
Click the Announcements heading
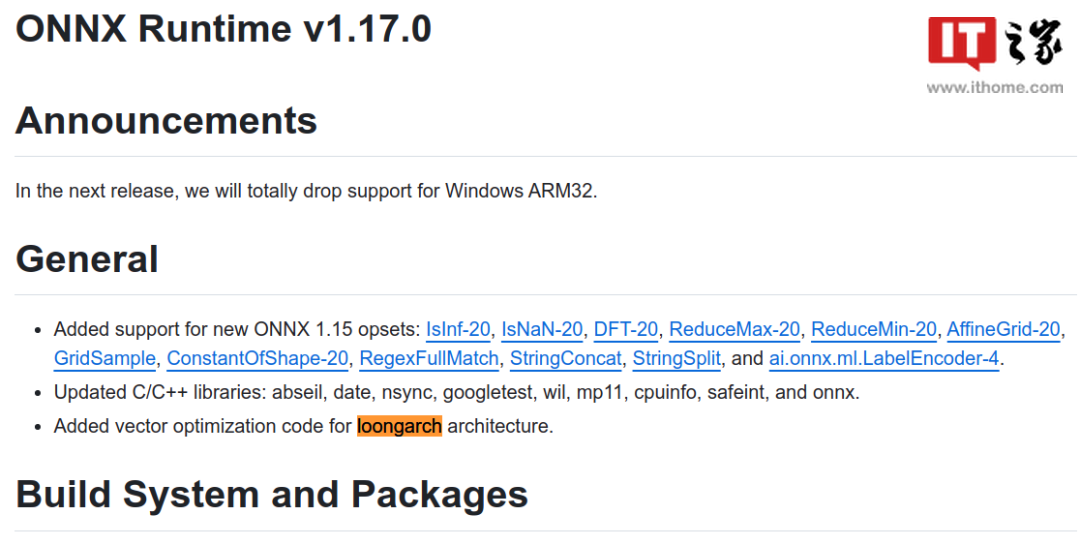click(166, 121)
